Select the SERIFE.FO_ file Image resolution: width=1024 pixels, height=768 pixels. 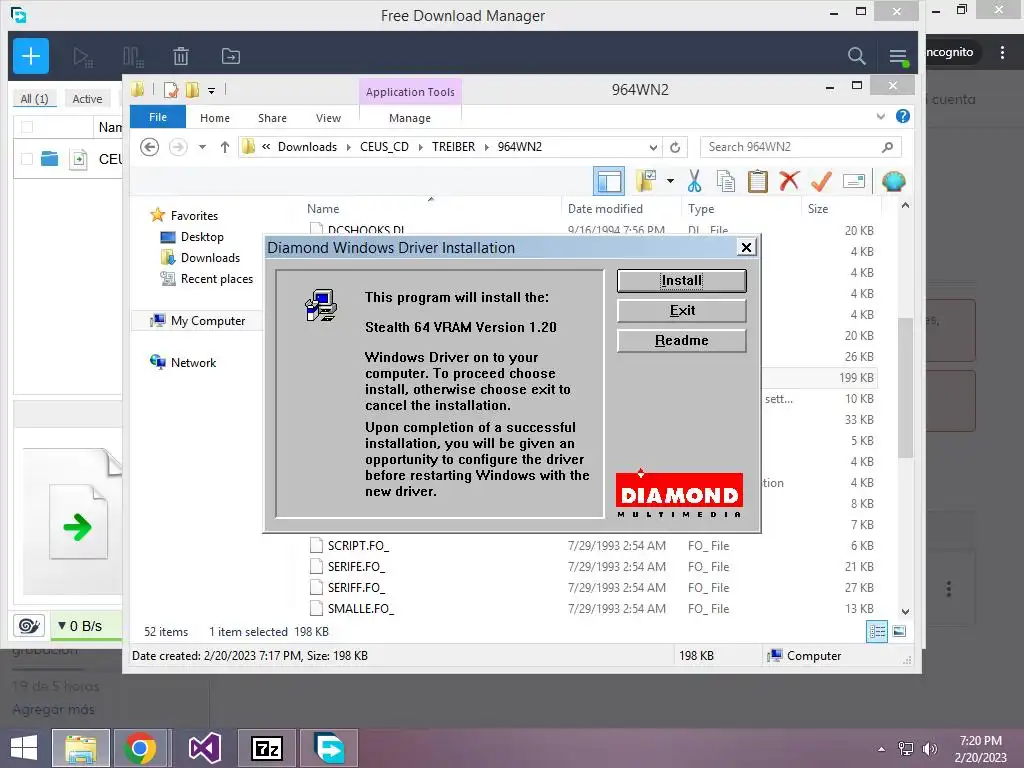[x=356, y=567]
